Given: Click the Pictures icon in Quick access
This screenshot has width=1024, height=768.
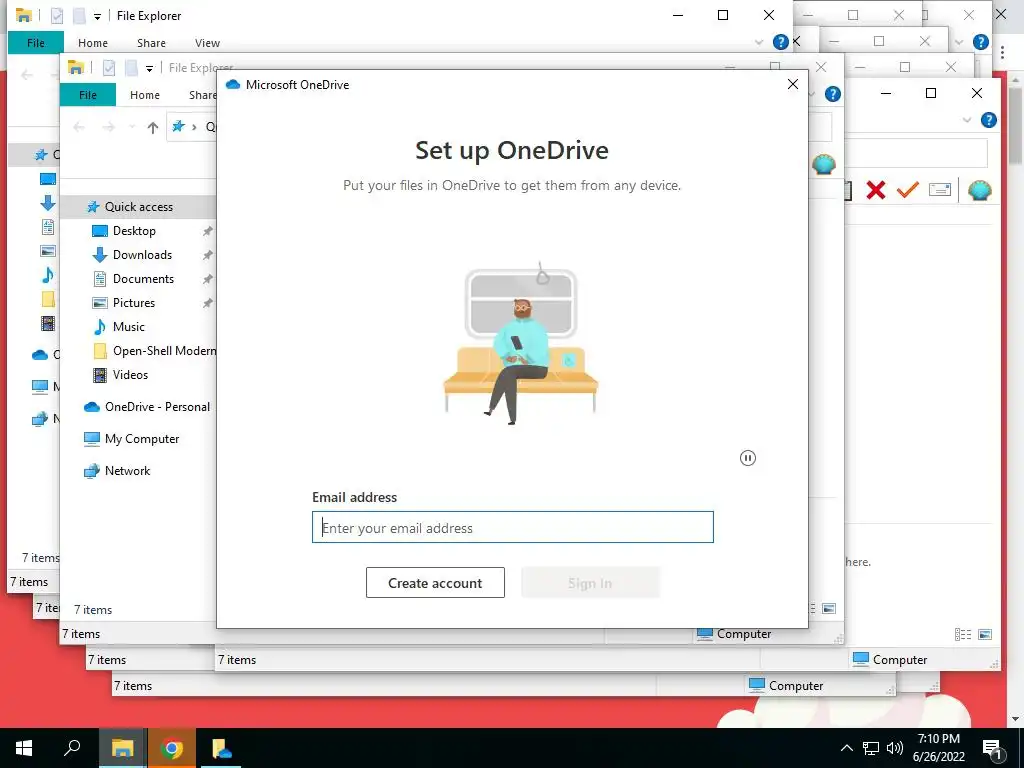Looking at the screenshot, I should (x=100, y=302).
